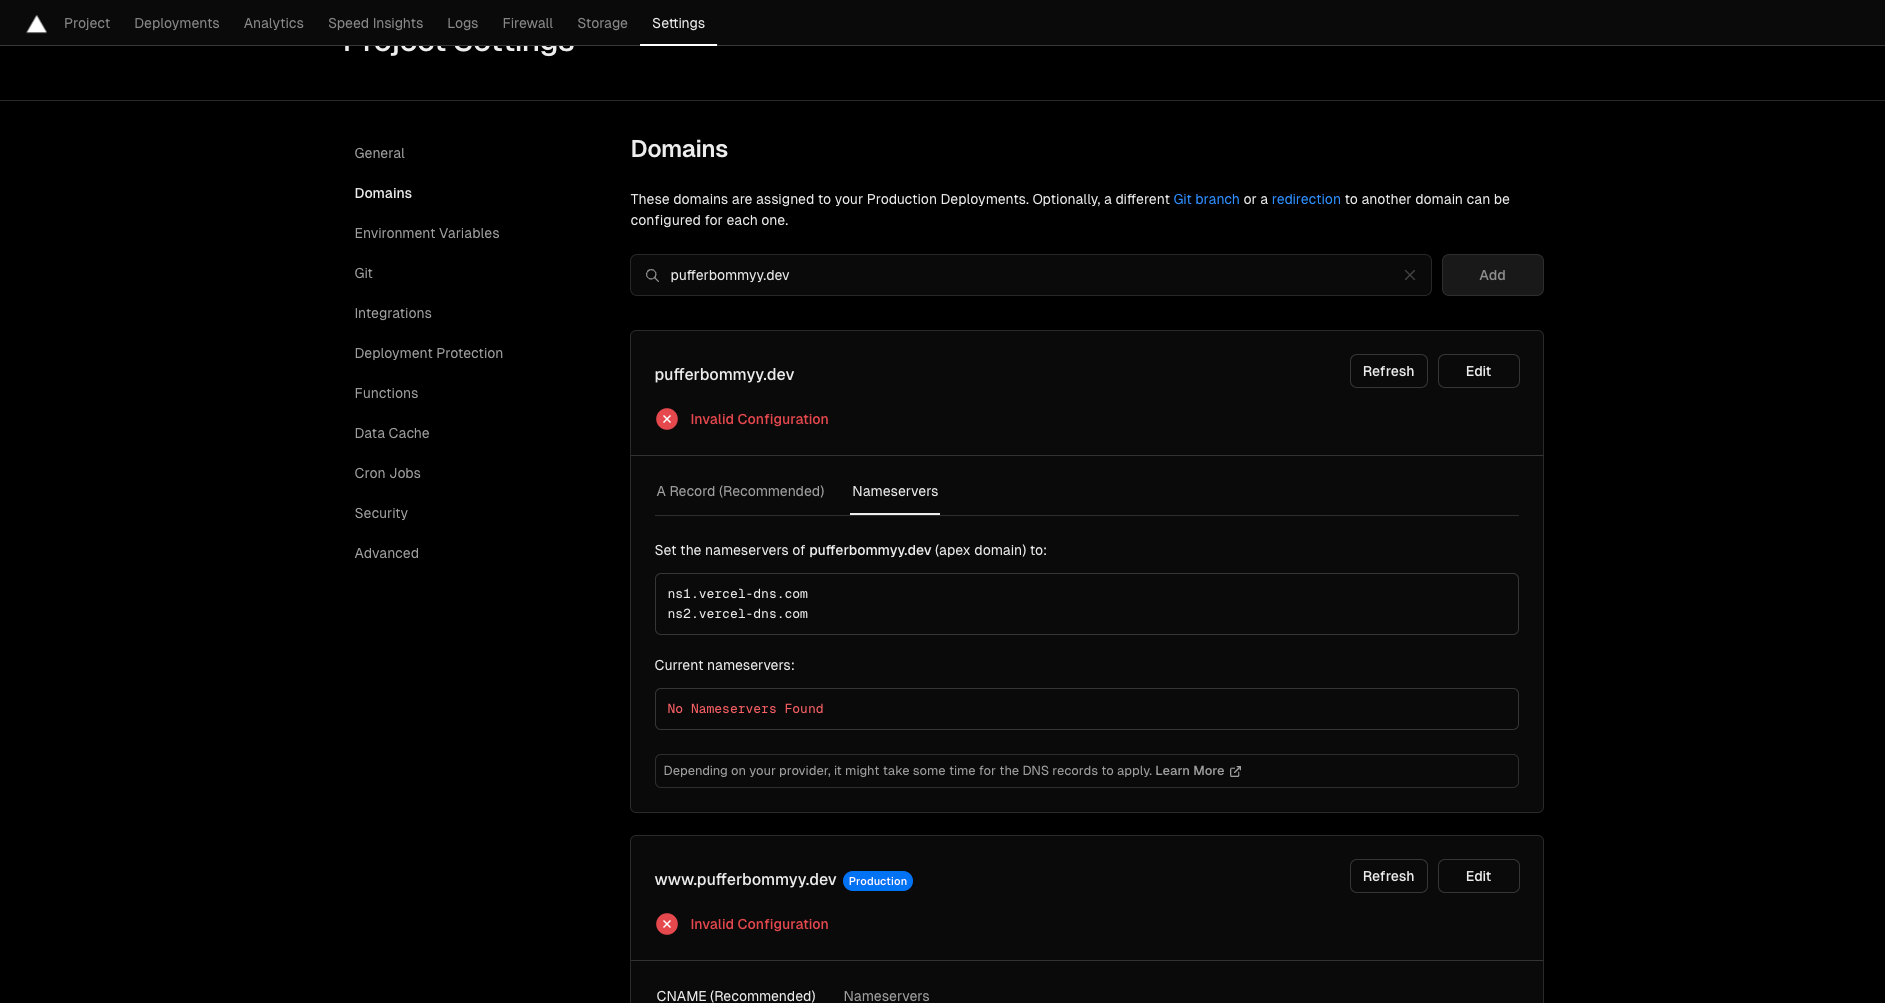Open Speed Insights tab
Viewport: 1885px width, 1003px height.
tap(375, 23)
